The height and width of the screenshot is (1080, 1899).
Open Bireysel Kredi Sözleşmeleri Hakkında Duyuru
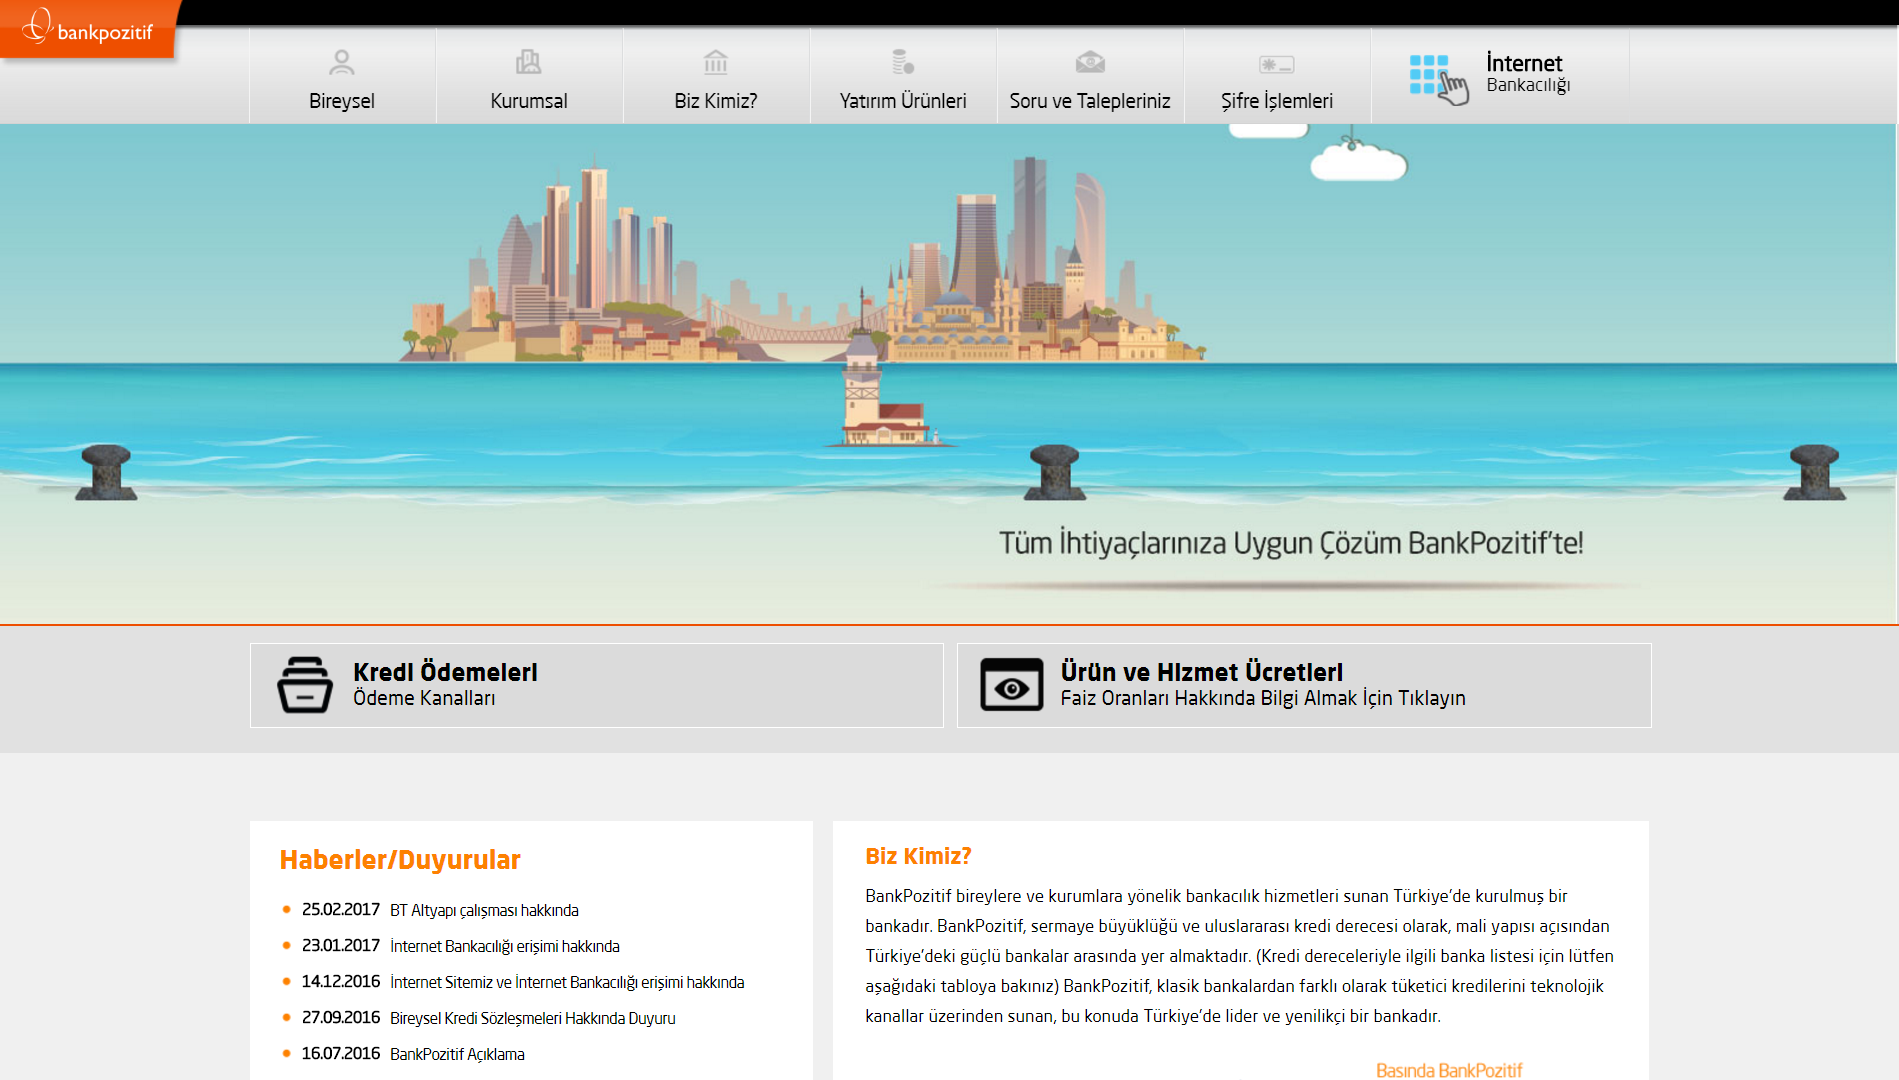pos(533,1018)
